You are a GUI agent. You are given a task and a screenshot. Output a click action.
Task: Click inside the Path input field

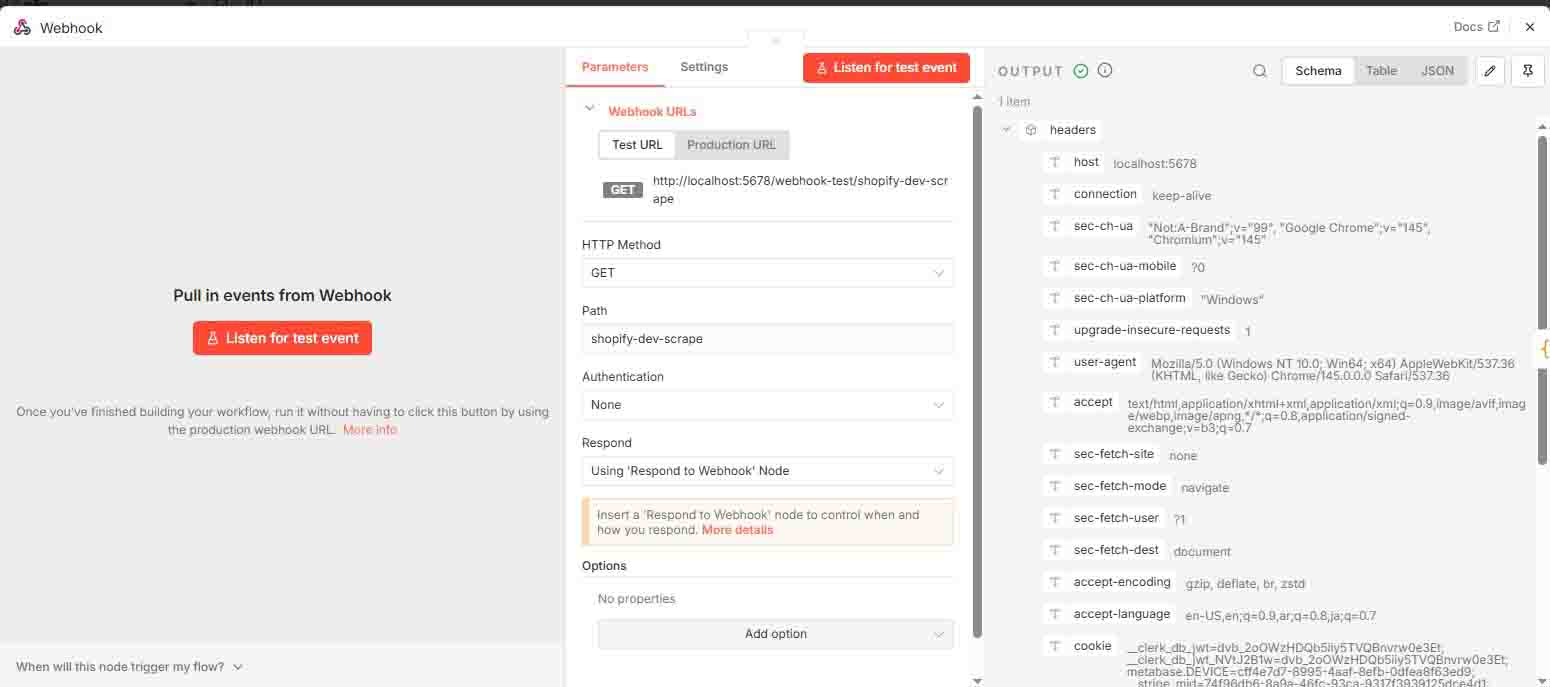click(766, 339)
